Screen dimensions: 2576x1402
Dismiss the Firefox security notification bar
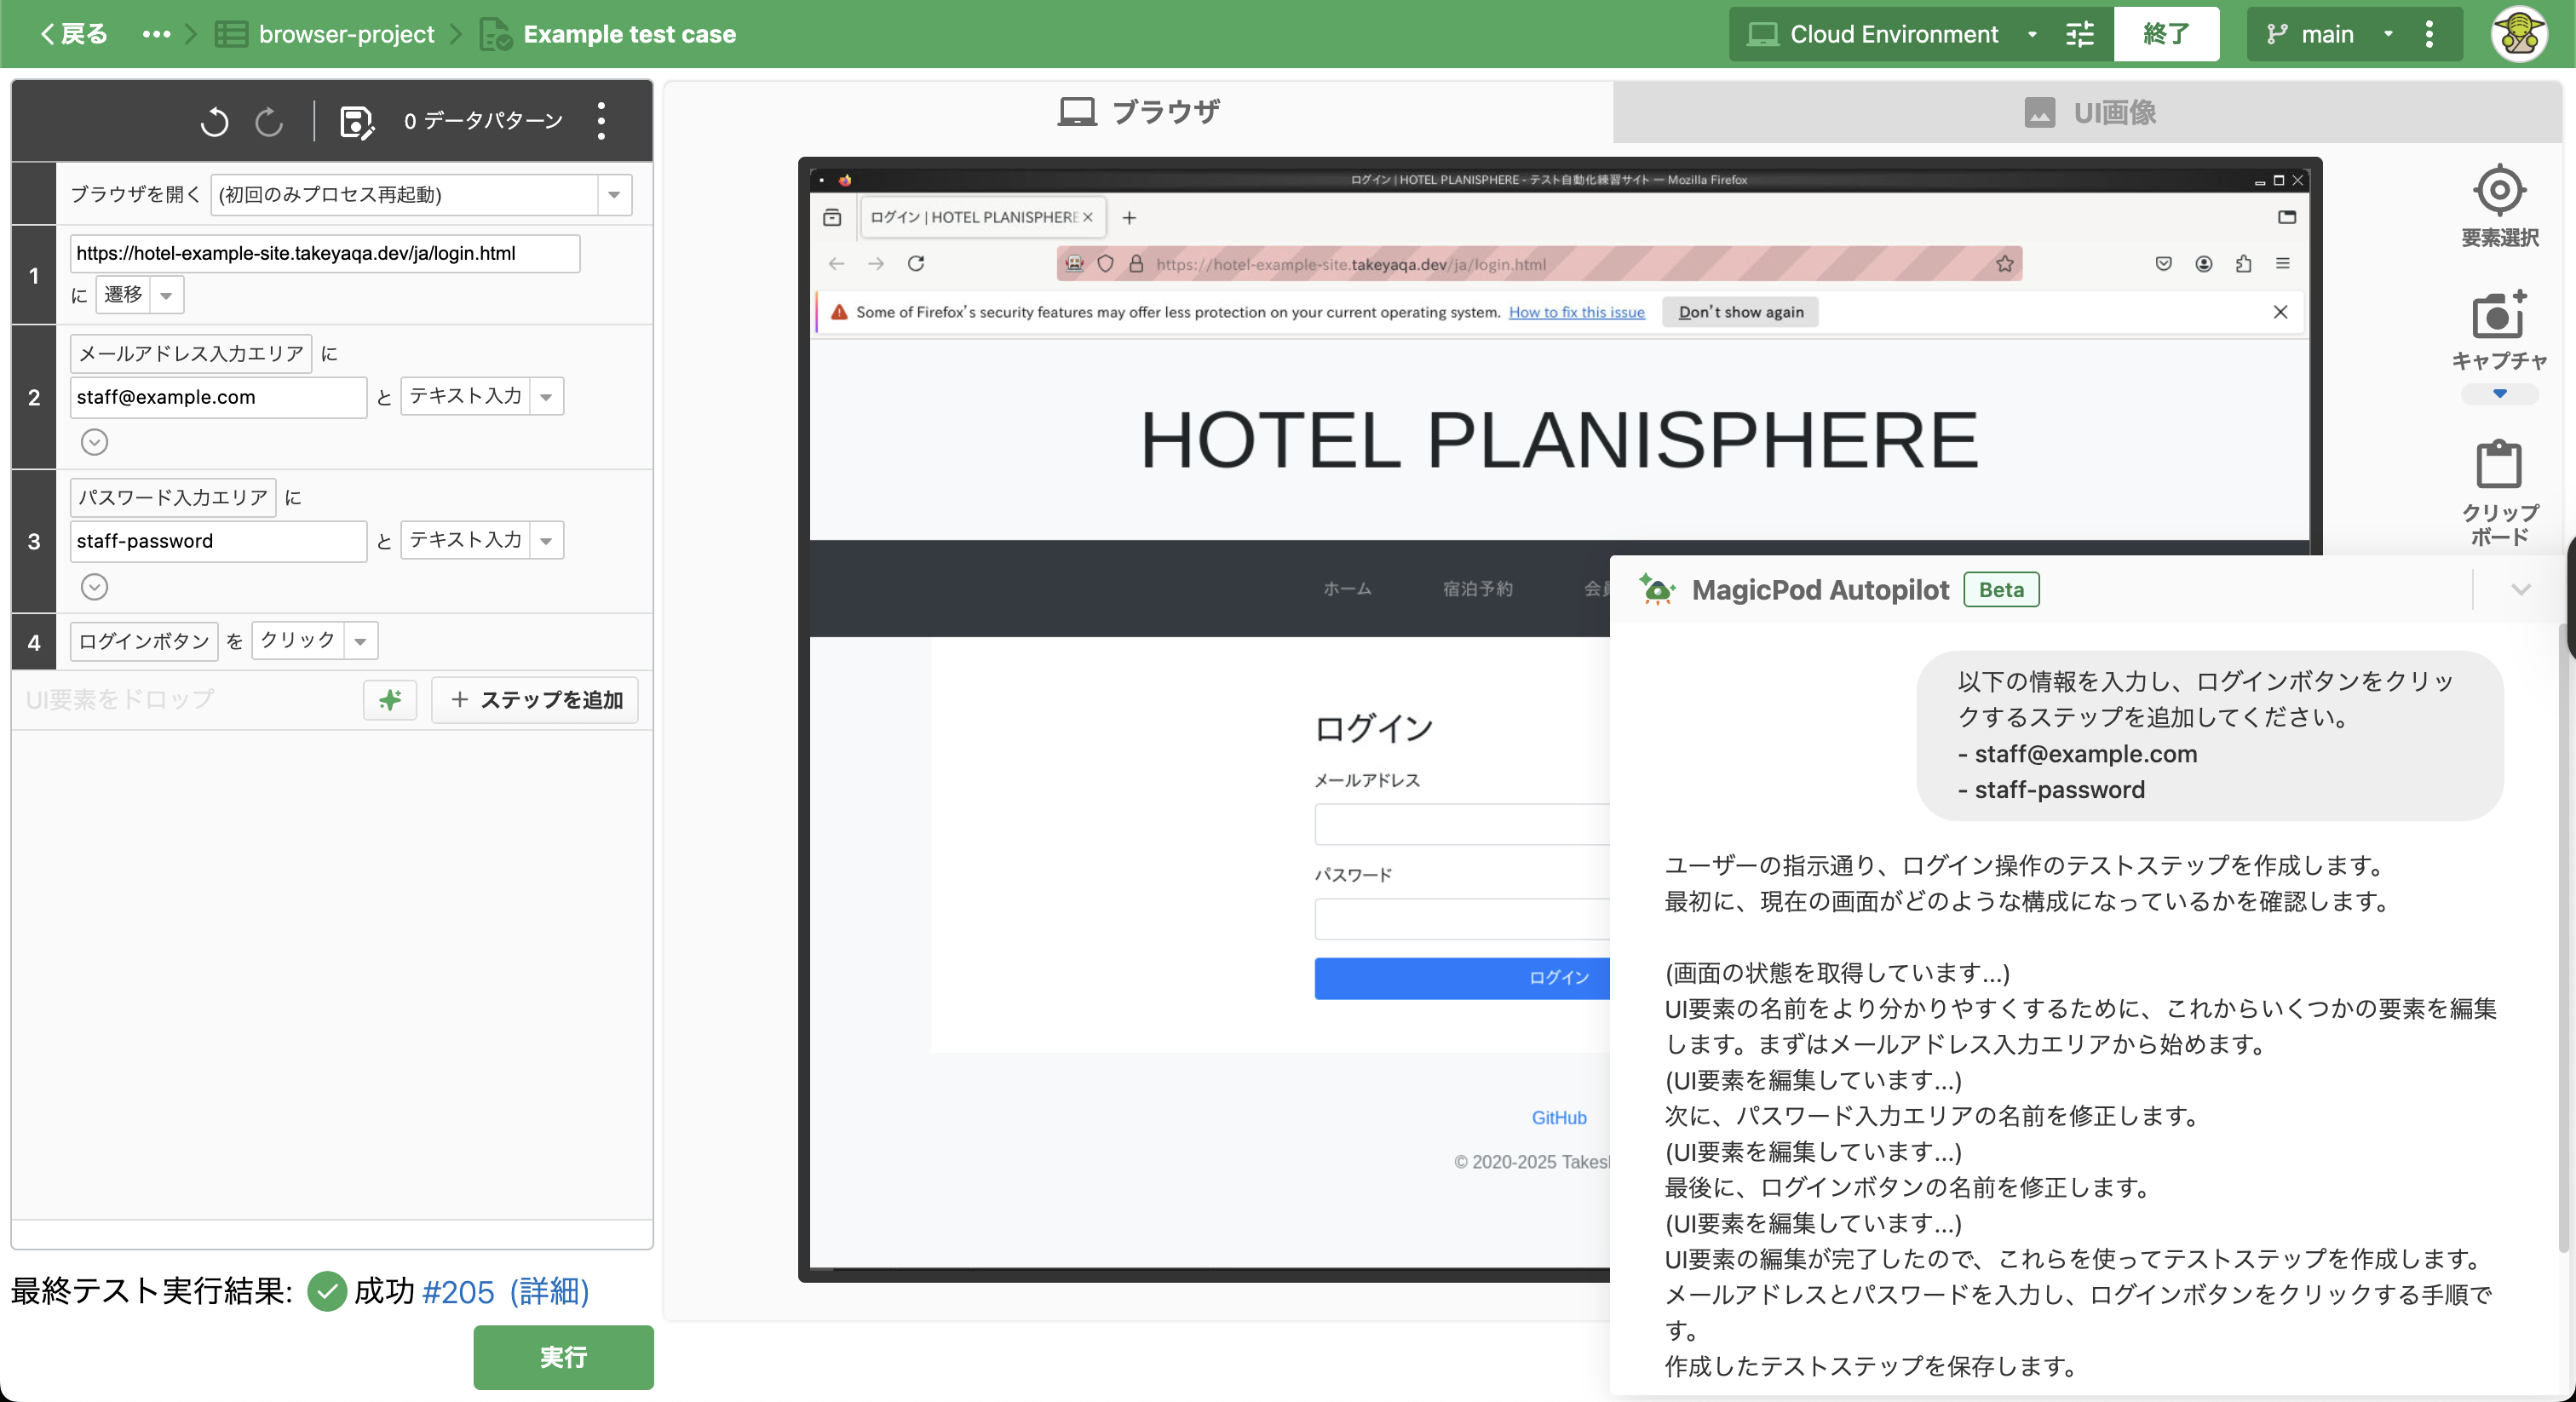pyautogui.click(x=2280, y=311)
